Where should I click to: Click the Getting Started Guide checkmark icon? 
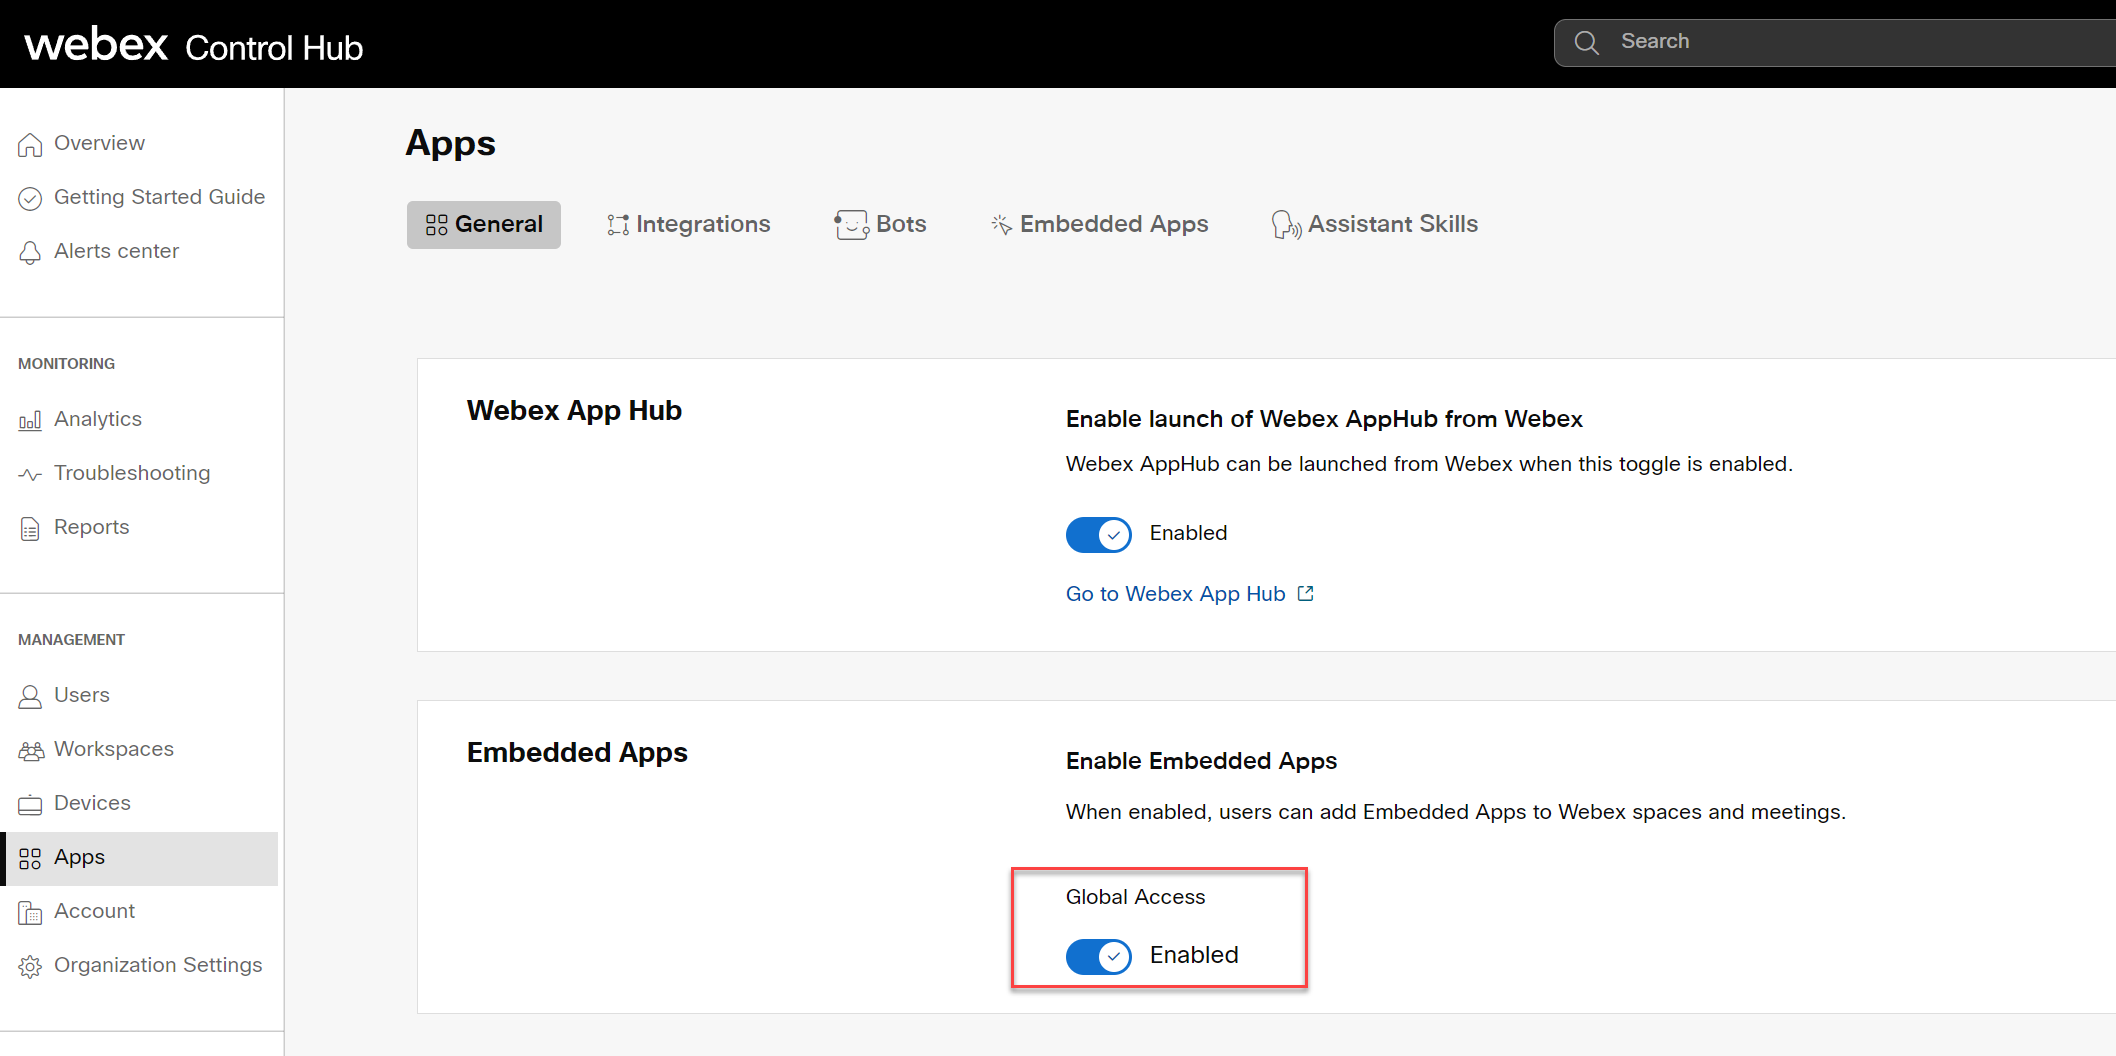pyautogui.click(x=30, y=199)
